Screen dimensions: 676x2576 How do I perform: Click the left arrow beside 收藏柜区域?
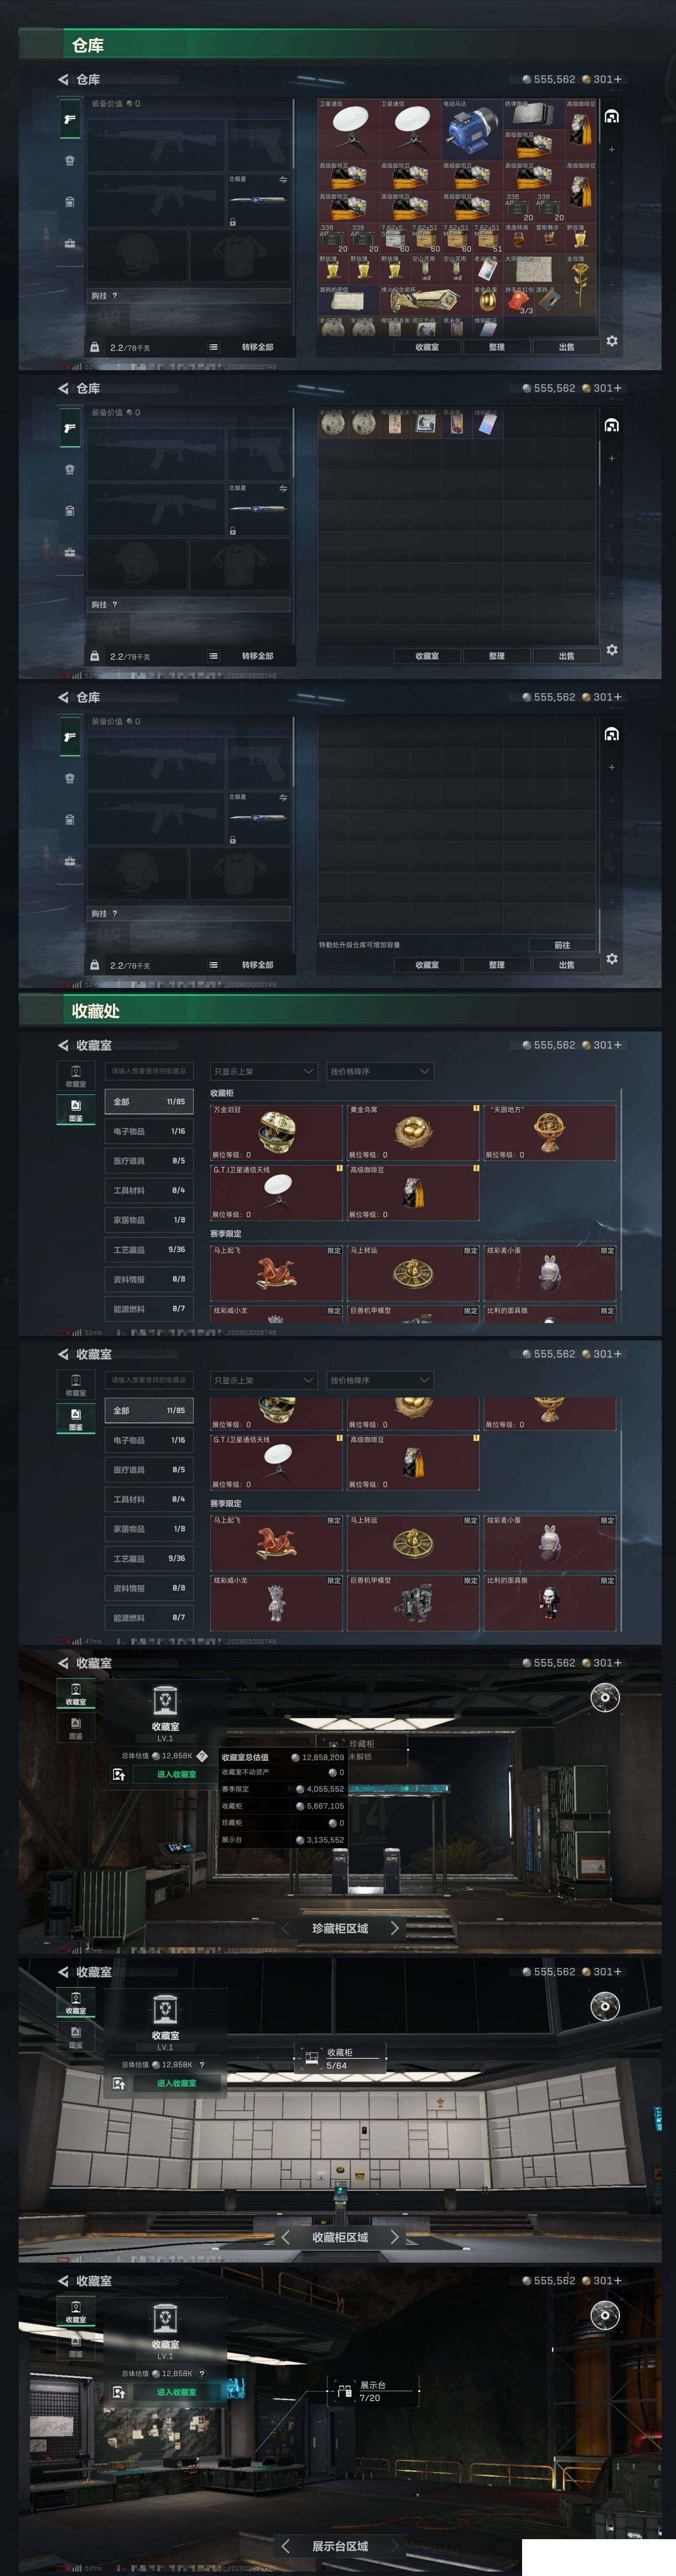pos(285,2236)
